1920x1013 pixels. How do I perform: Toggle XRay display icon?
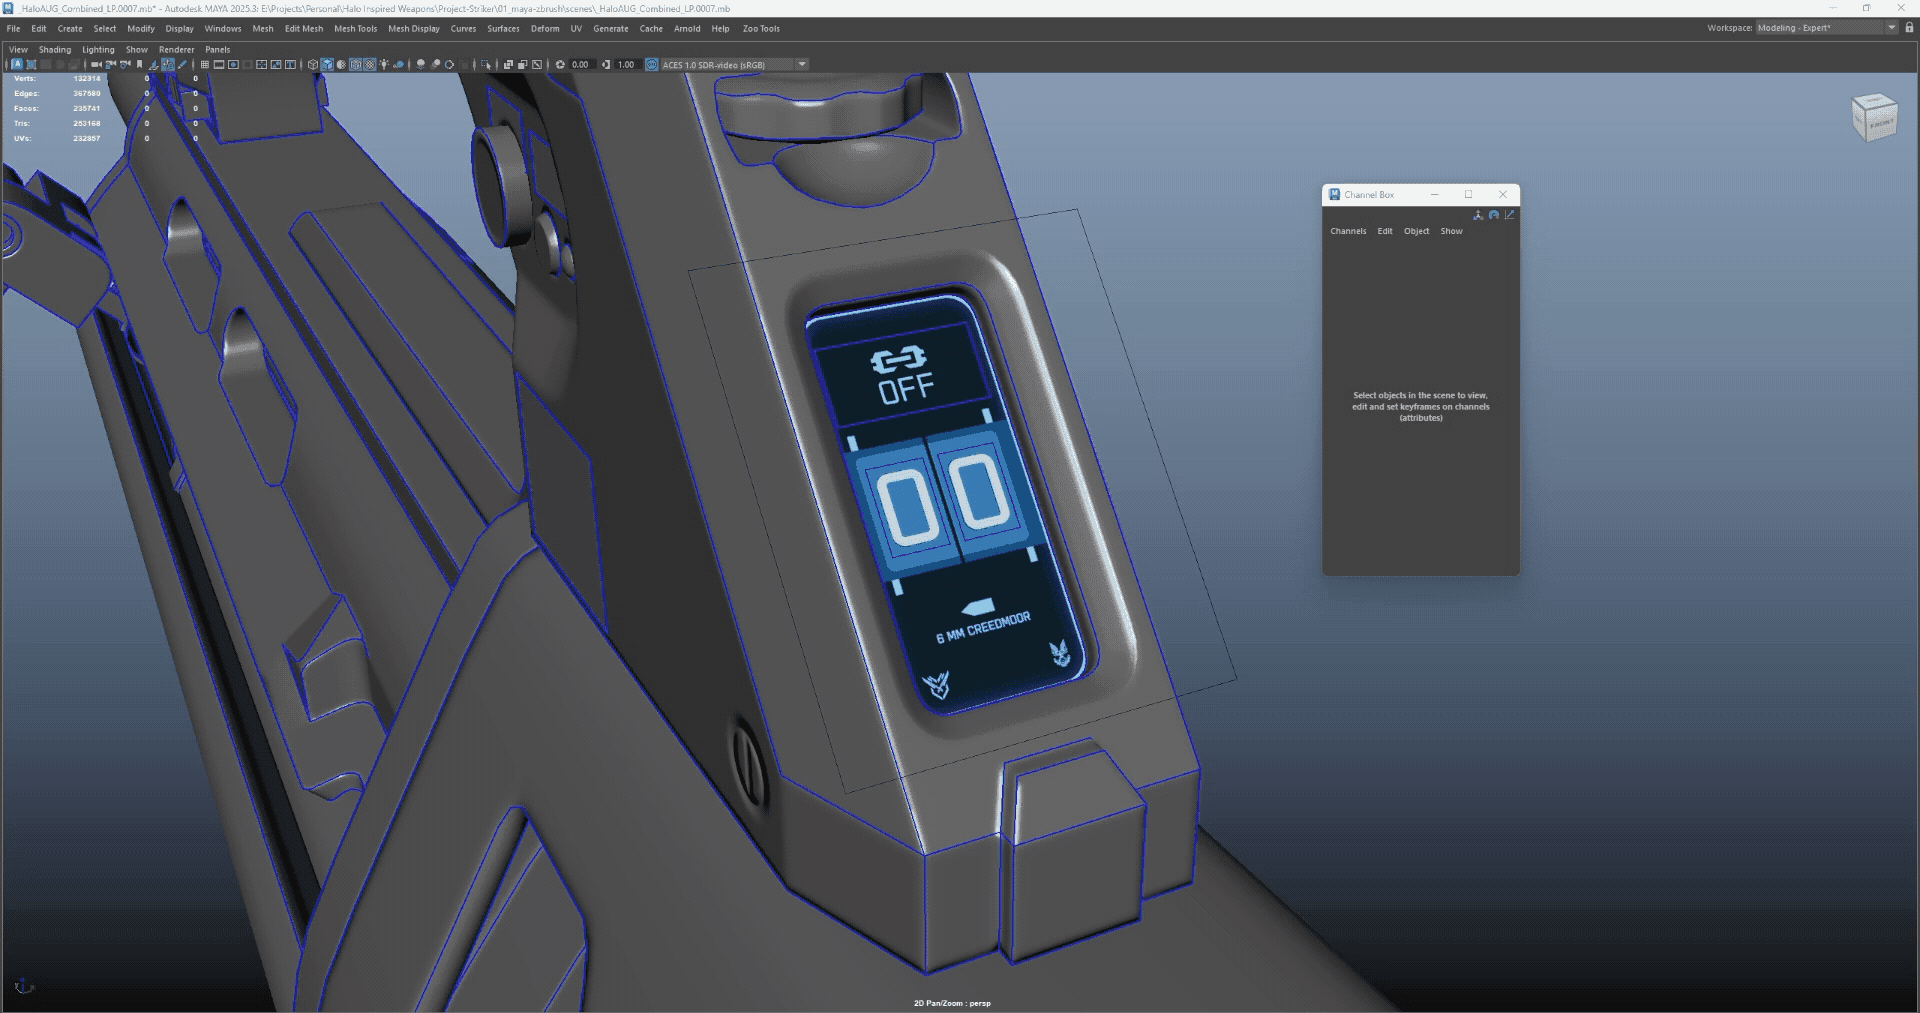pyautogui.click(x=508, y=64)
